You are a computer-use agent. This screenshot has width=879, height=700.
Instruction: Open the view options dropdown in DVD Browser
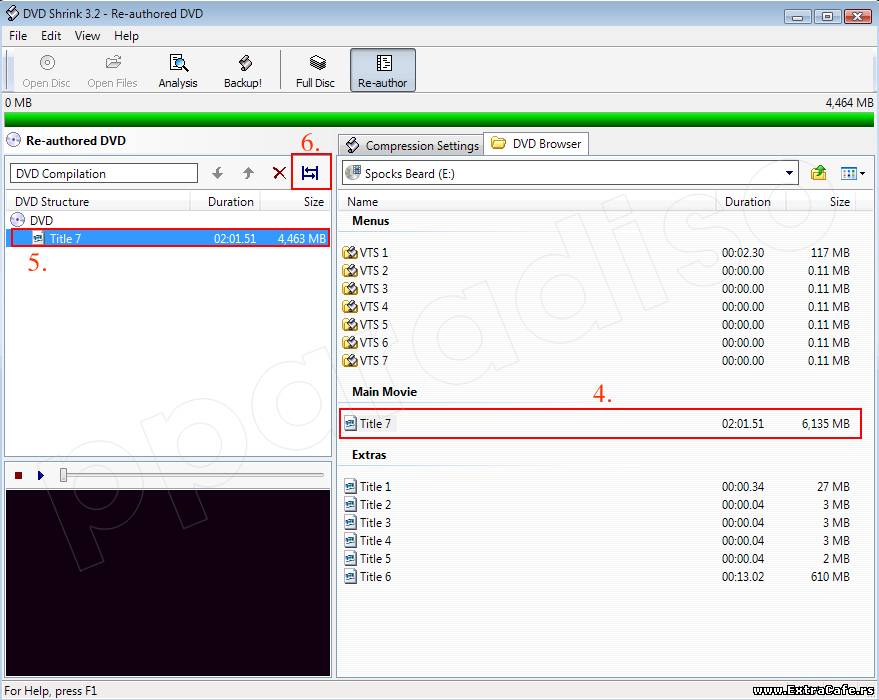tap(853, 174)
